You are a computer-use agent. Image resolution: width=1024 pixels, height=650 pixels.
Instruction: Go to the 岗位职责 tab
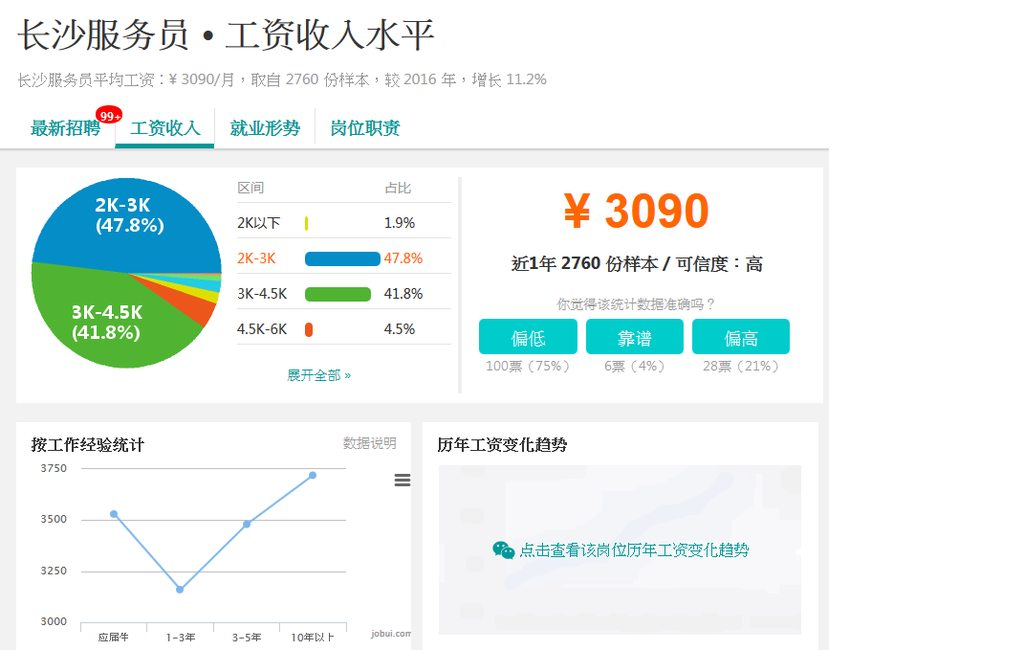pos(365,128)
